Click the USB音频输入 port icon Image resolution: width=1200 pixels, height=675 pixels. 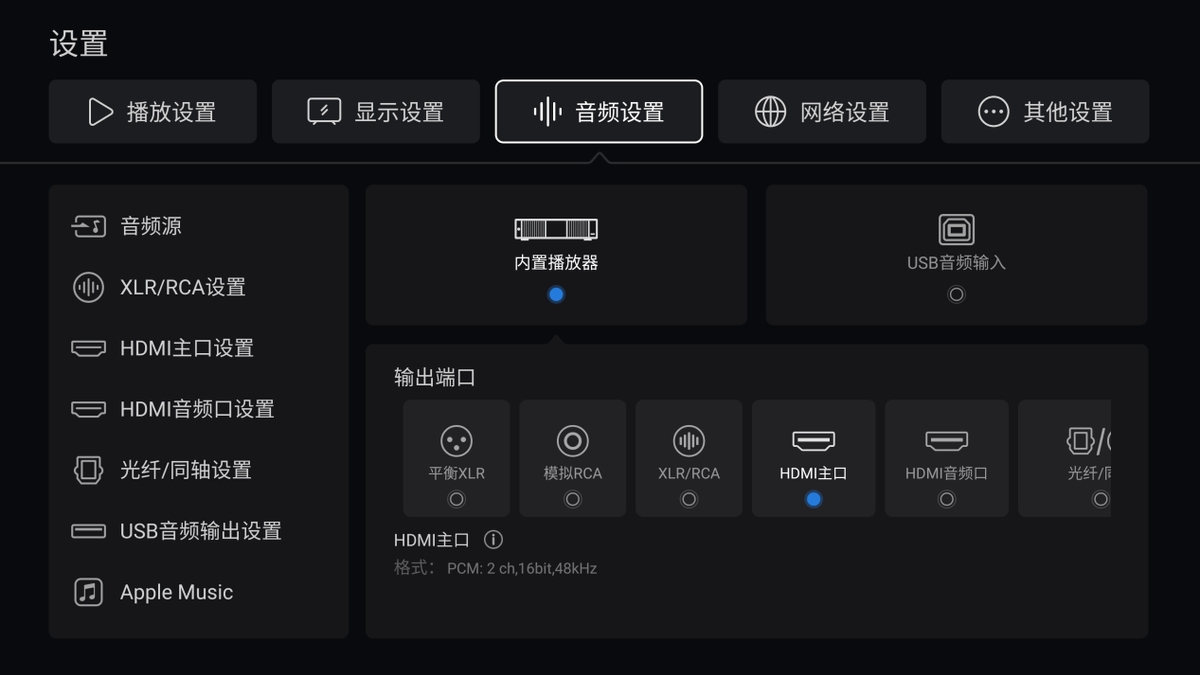click(956, 230)
